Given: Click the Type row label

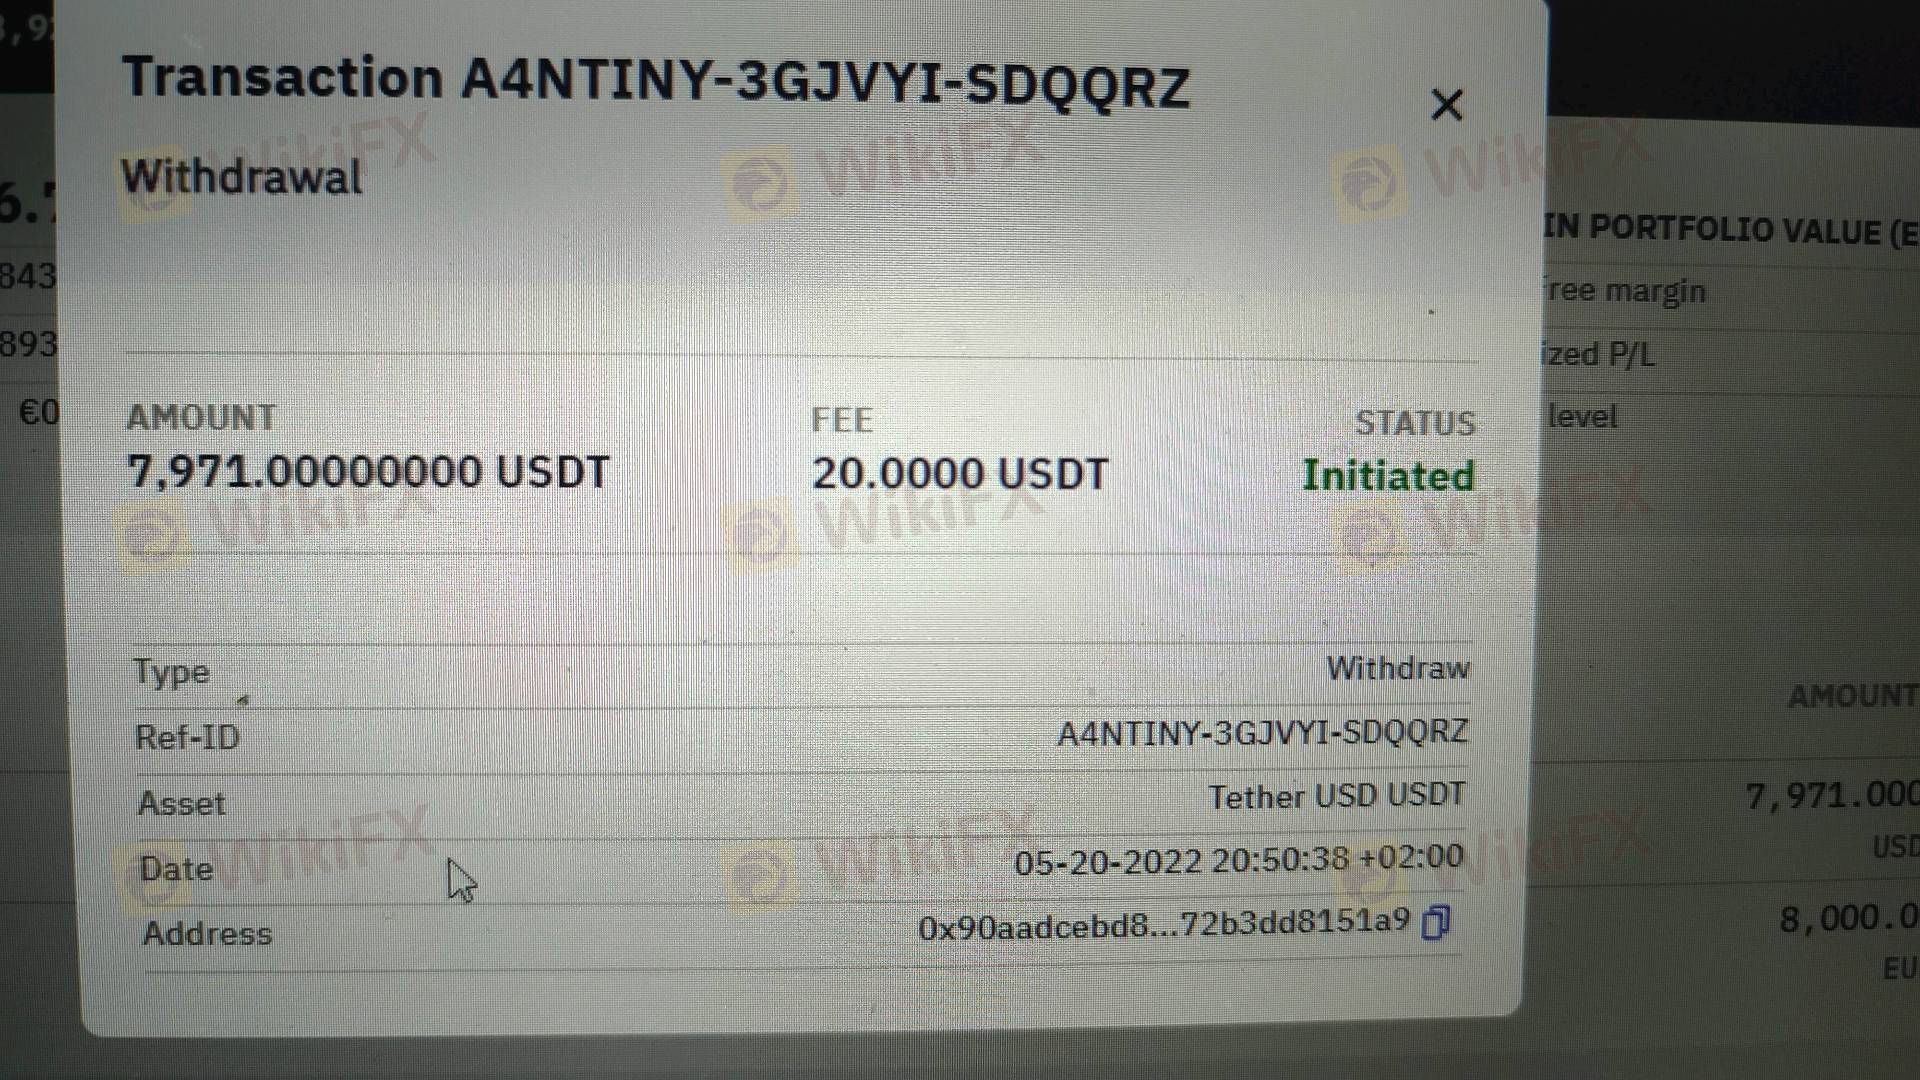Looking at the screenshot, I should click(x=172, y=672).
